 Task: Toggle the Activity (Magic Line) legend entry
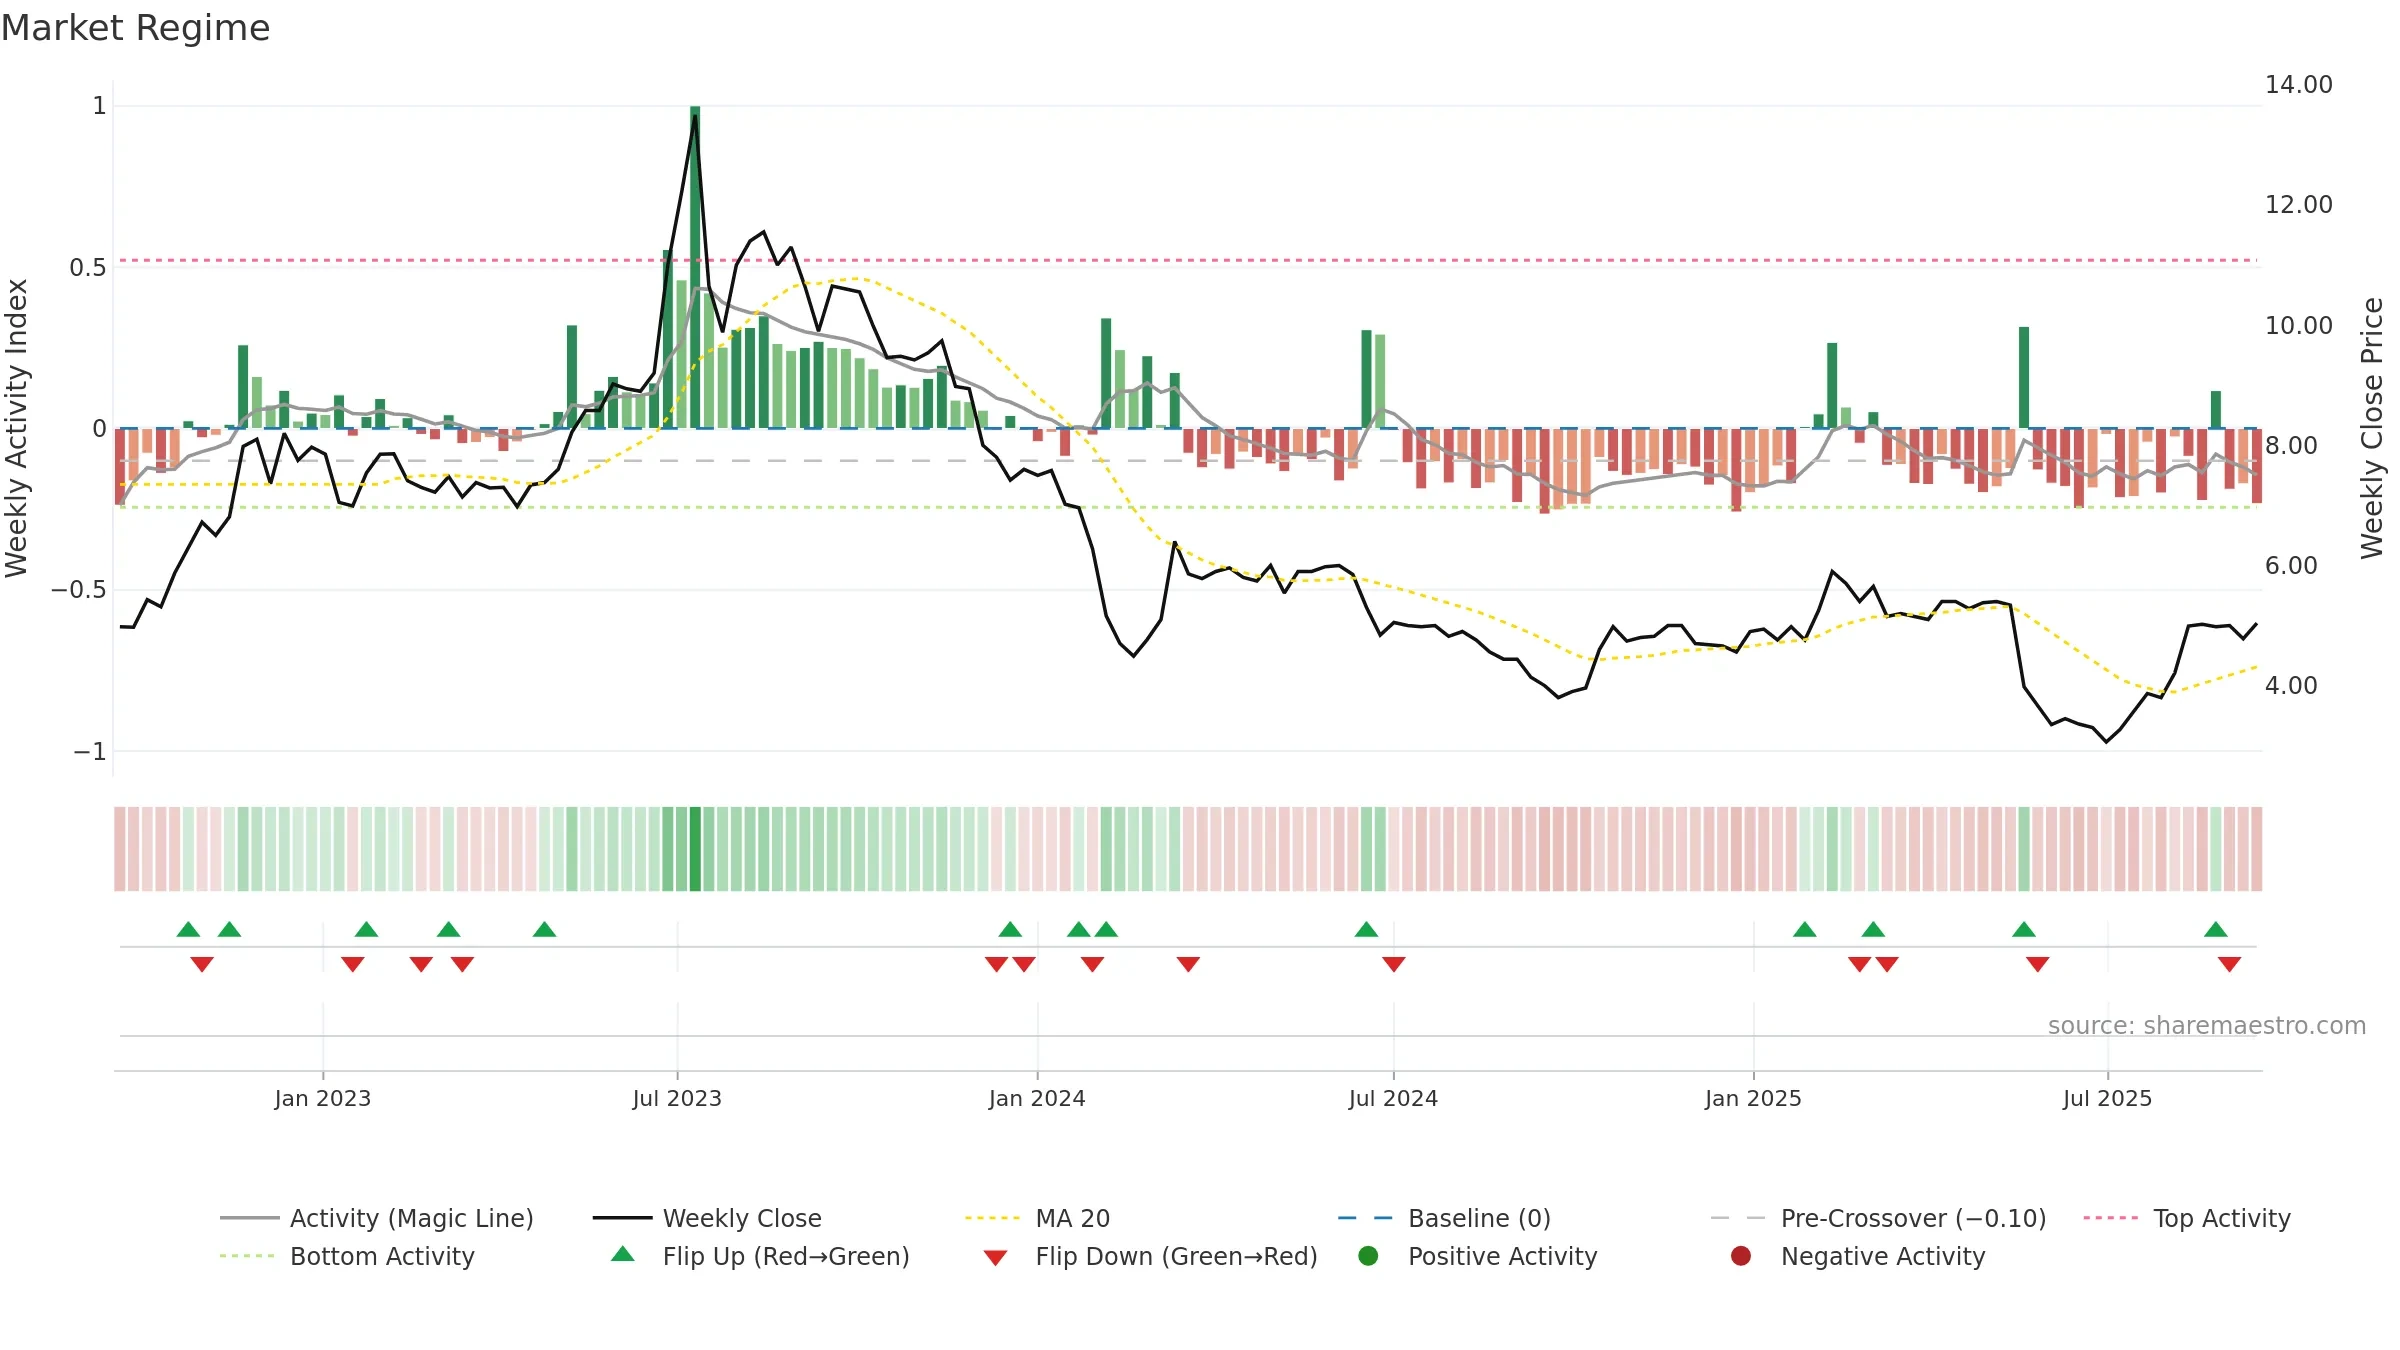377,1218
